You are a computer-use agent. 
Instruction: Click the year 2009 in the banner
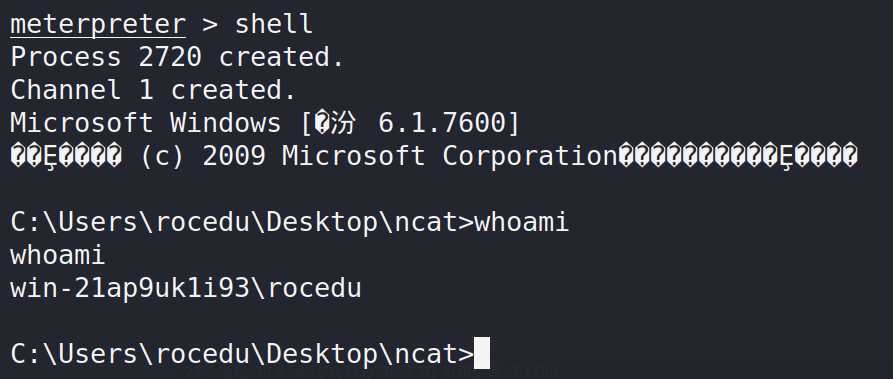234,156
